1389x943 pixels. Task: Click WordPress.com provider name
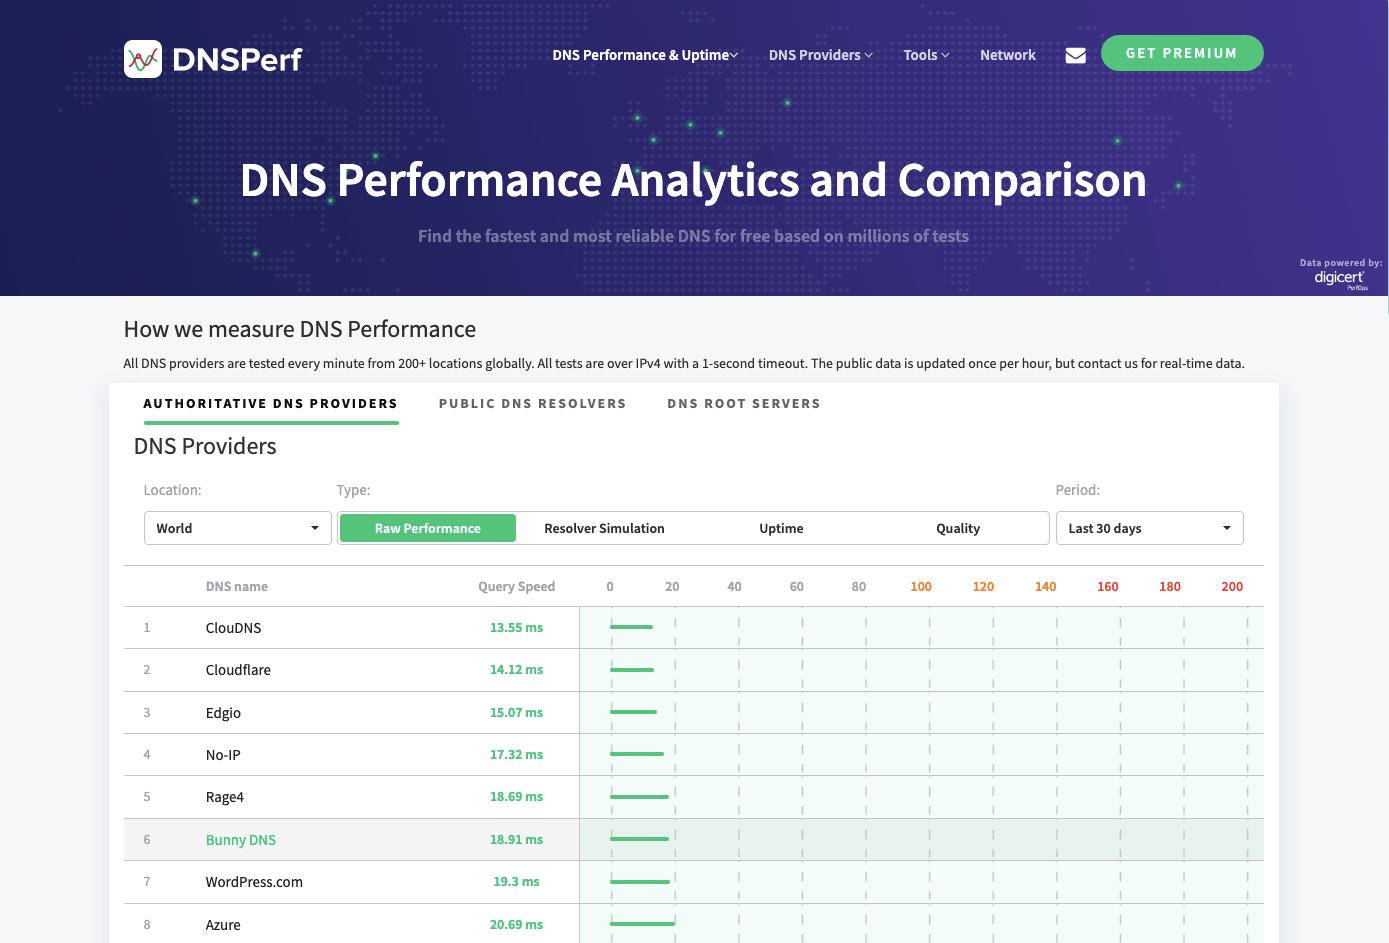click(254, 882)
